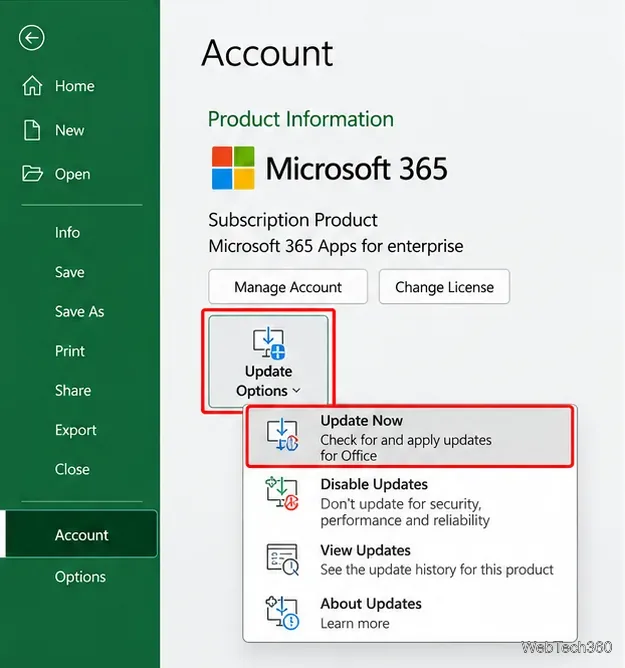Choose Update Now from the menu
Screen dimensions: 625x668
pos(409,437)
